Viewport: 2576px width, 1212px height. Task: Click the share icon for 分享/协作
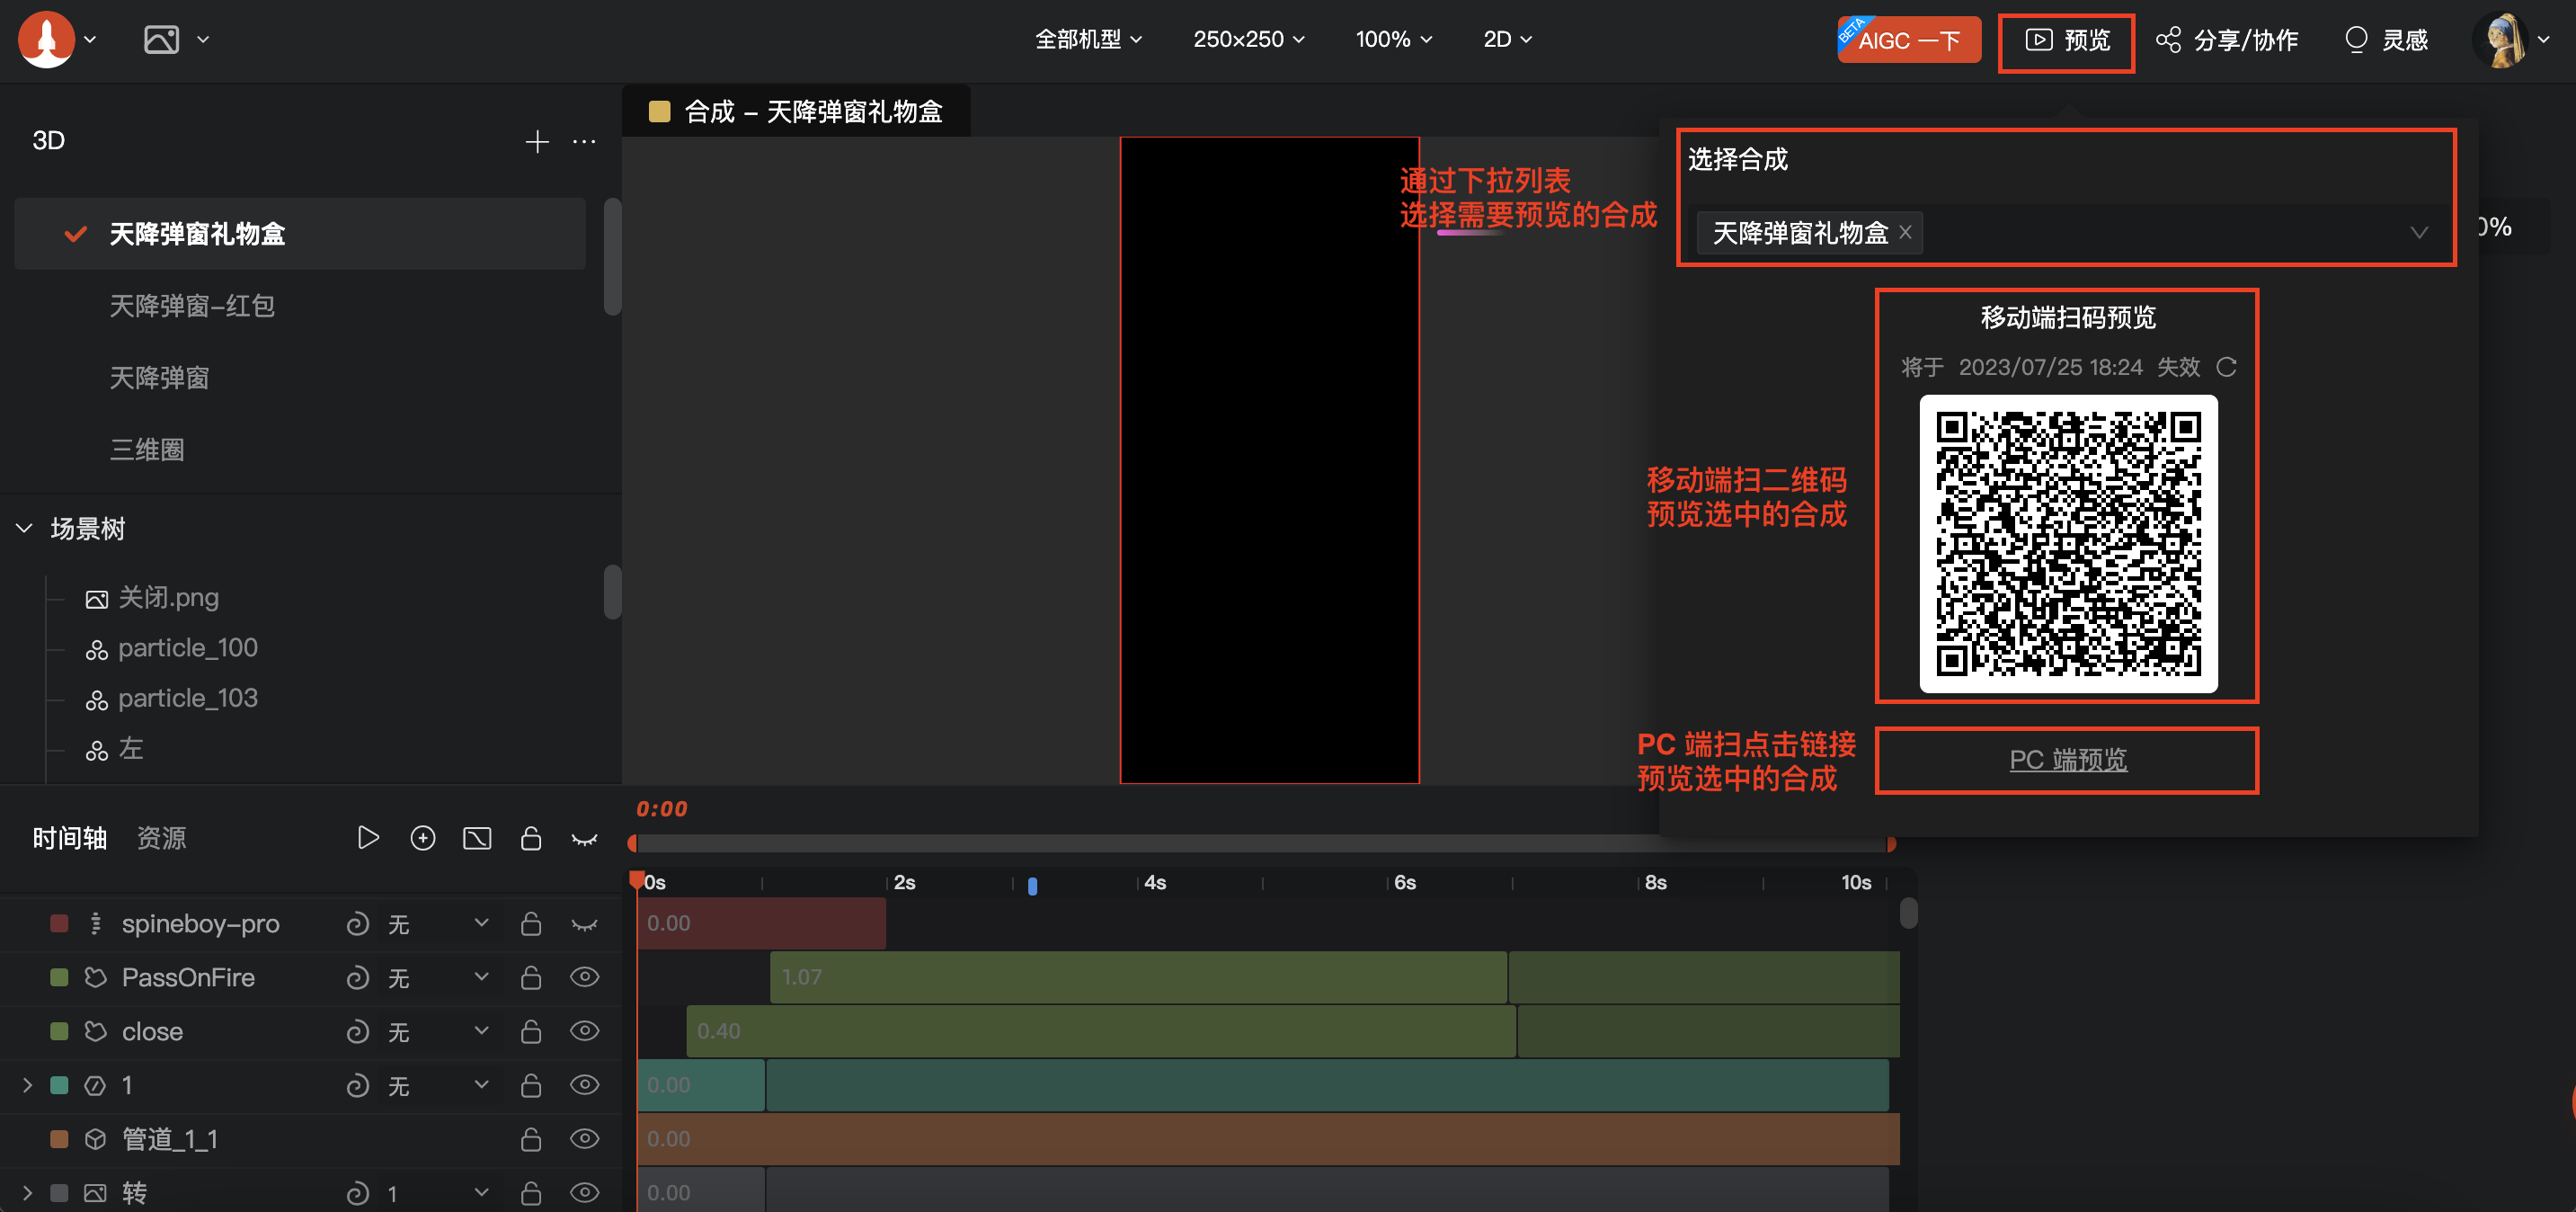[2168, 40]
